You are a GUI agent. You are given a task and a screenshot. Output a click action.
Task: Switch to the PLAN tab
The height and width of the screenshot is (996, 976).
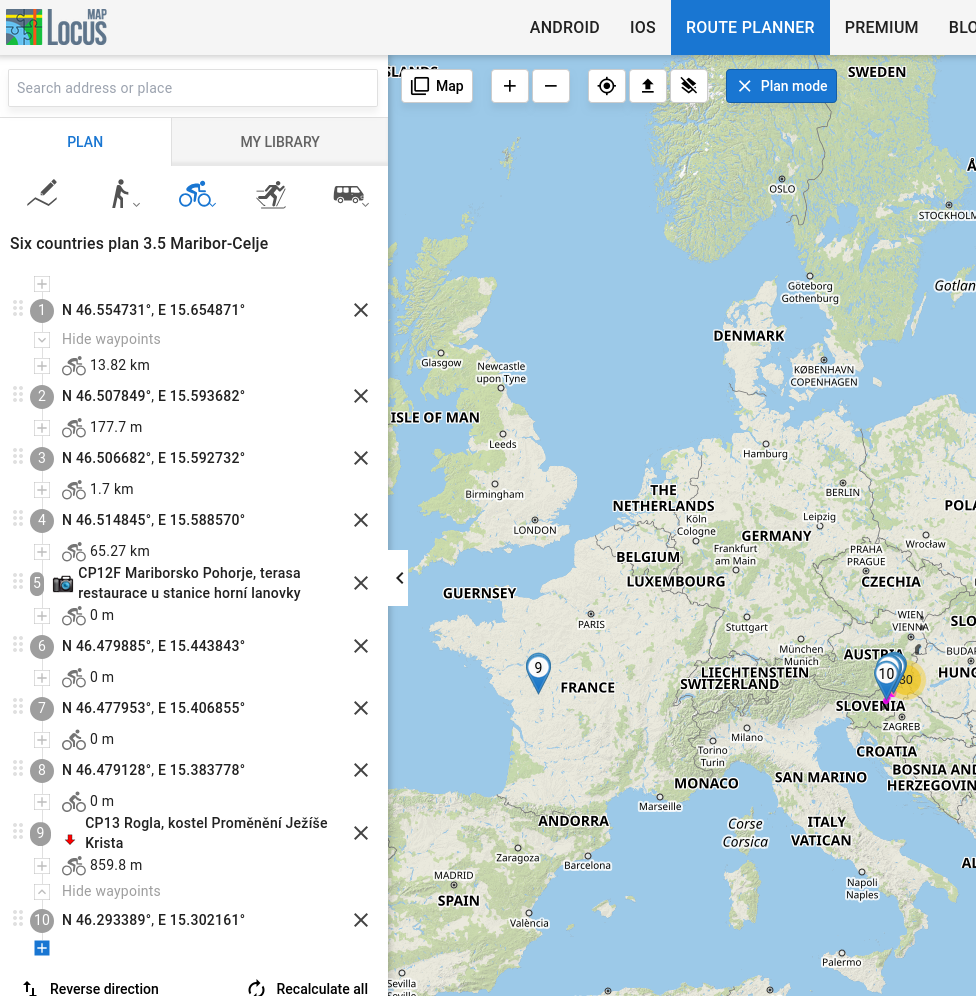(85, 142)
